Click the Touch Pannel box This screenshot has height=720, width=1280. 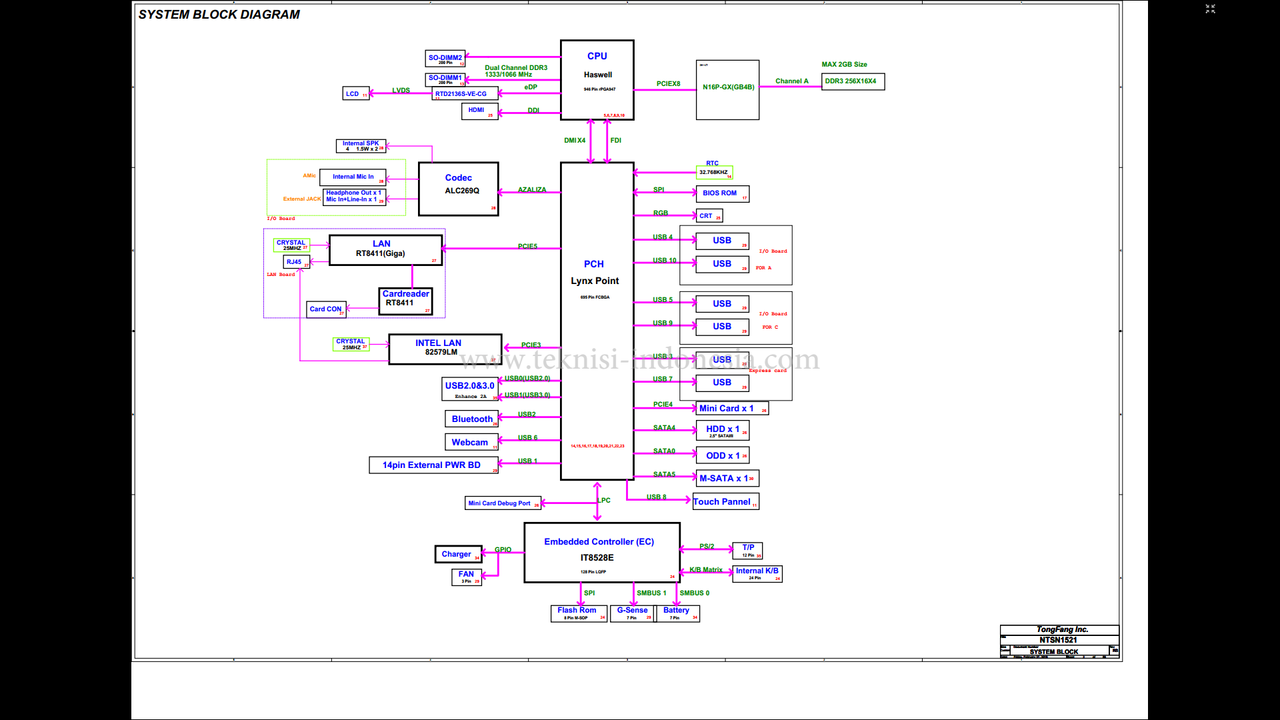coord(725,501)
